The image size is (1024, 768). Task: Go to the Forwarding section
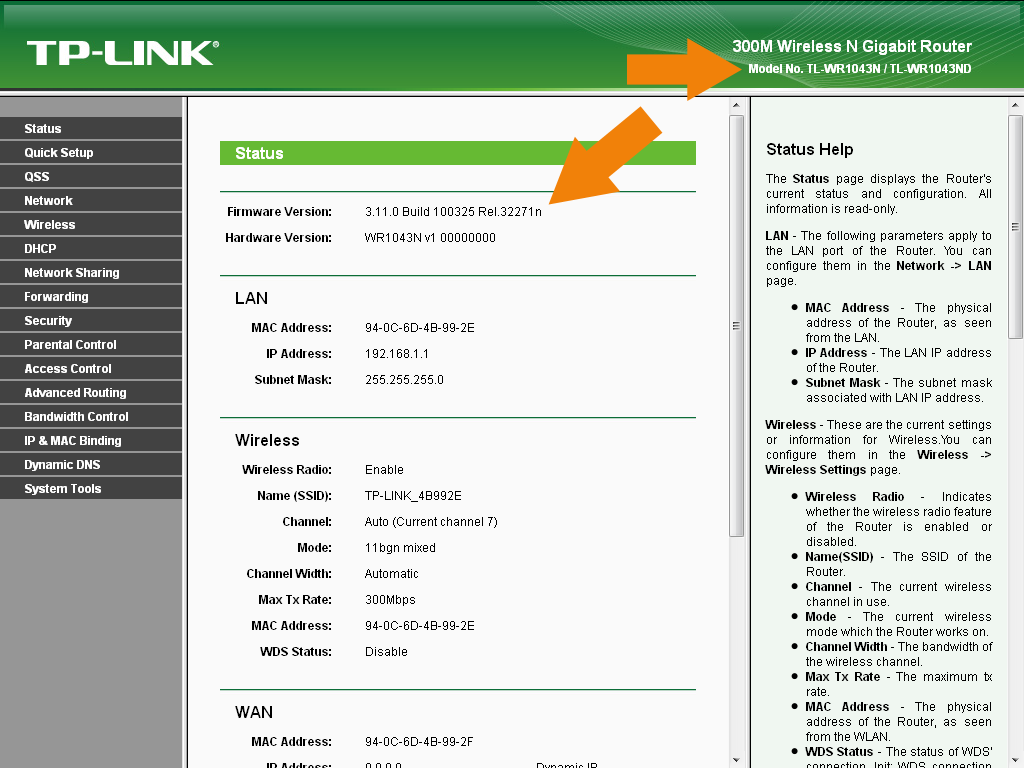click(91, 296)
